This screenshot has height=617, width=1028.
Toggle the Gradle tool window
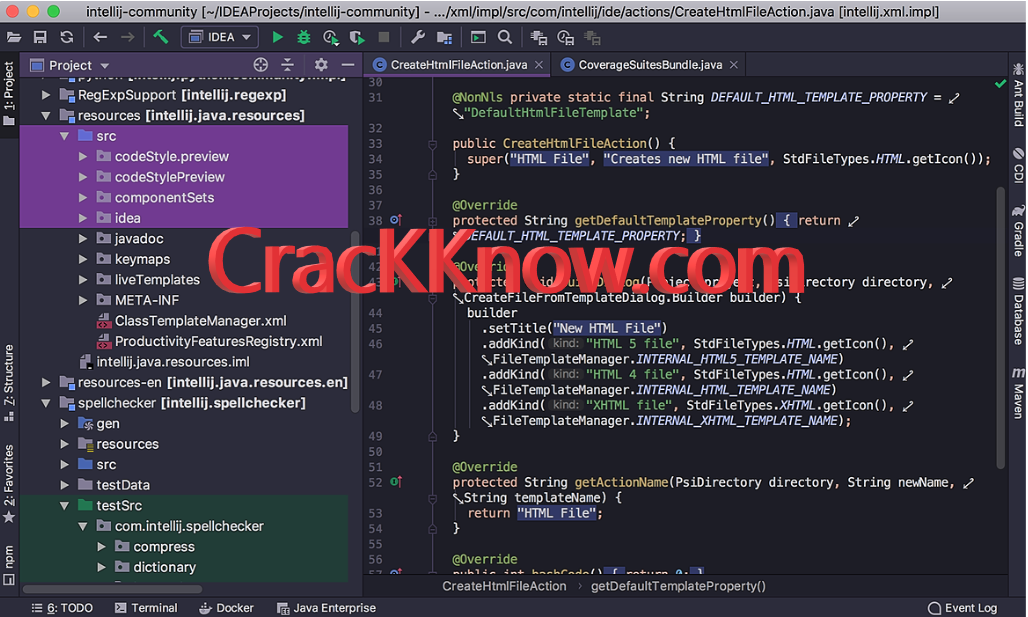1018,231
